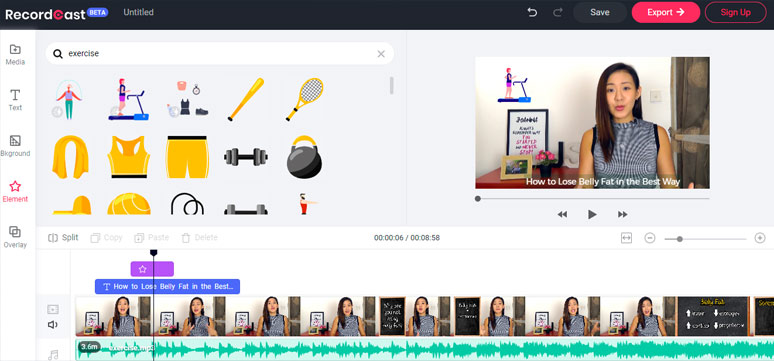
Task: Open the Text panel
Action: coord(15,100)
